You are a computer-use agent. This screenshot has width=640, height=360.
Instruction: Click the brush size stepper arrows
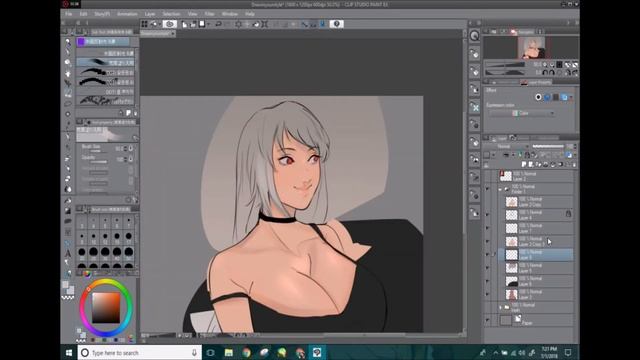pyautogui.click(x=125, y=149)
